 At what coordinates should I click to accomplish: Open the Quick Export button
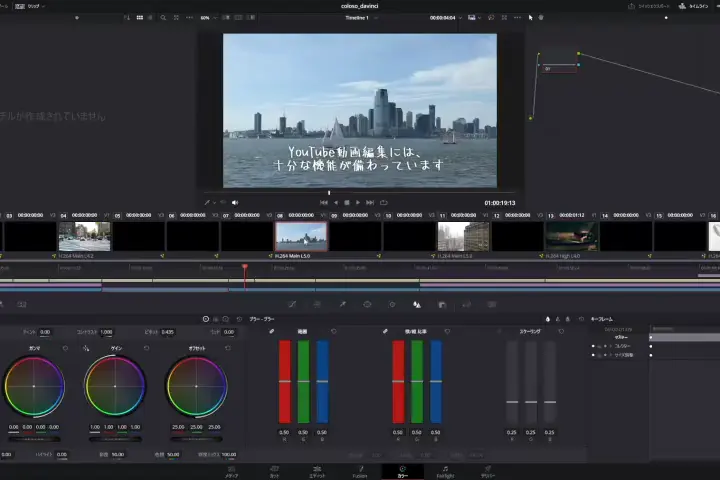click(649, 6)
